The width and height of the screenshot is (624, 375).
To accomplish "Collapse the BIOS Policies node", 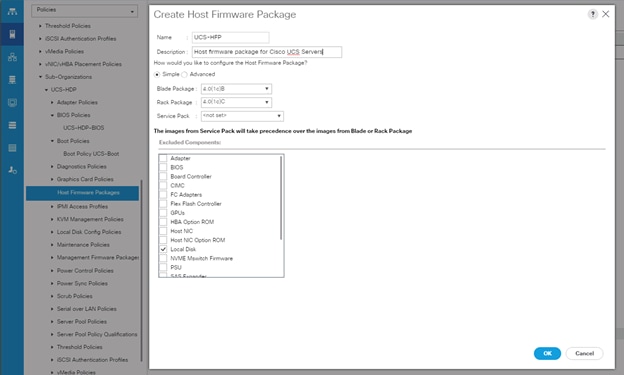I will 52,115.
